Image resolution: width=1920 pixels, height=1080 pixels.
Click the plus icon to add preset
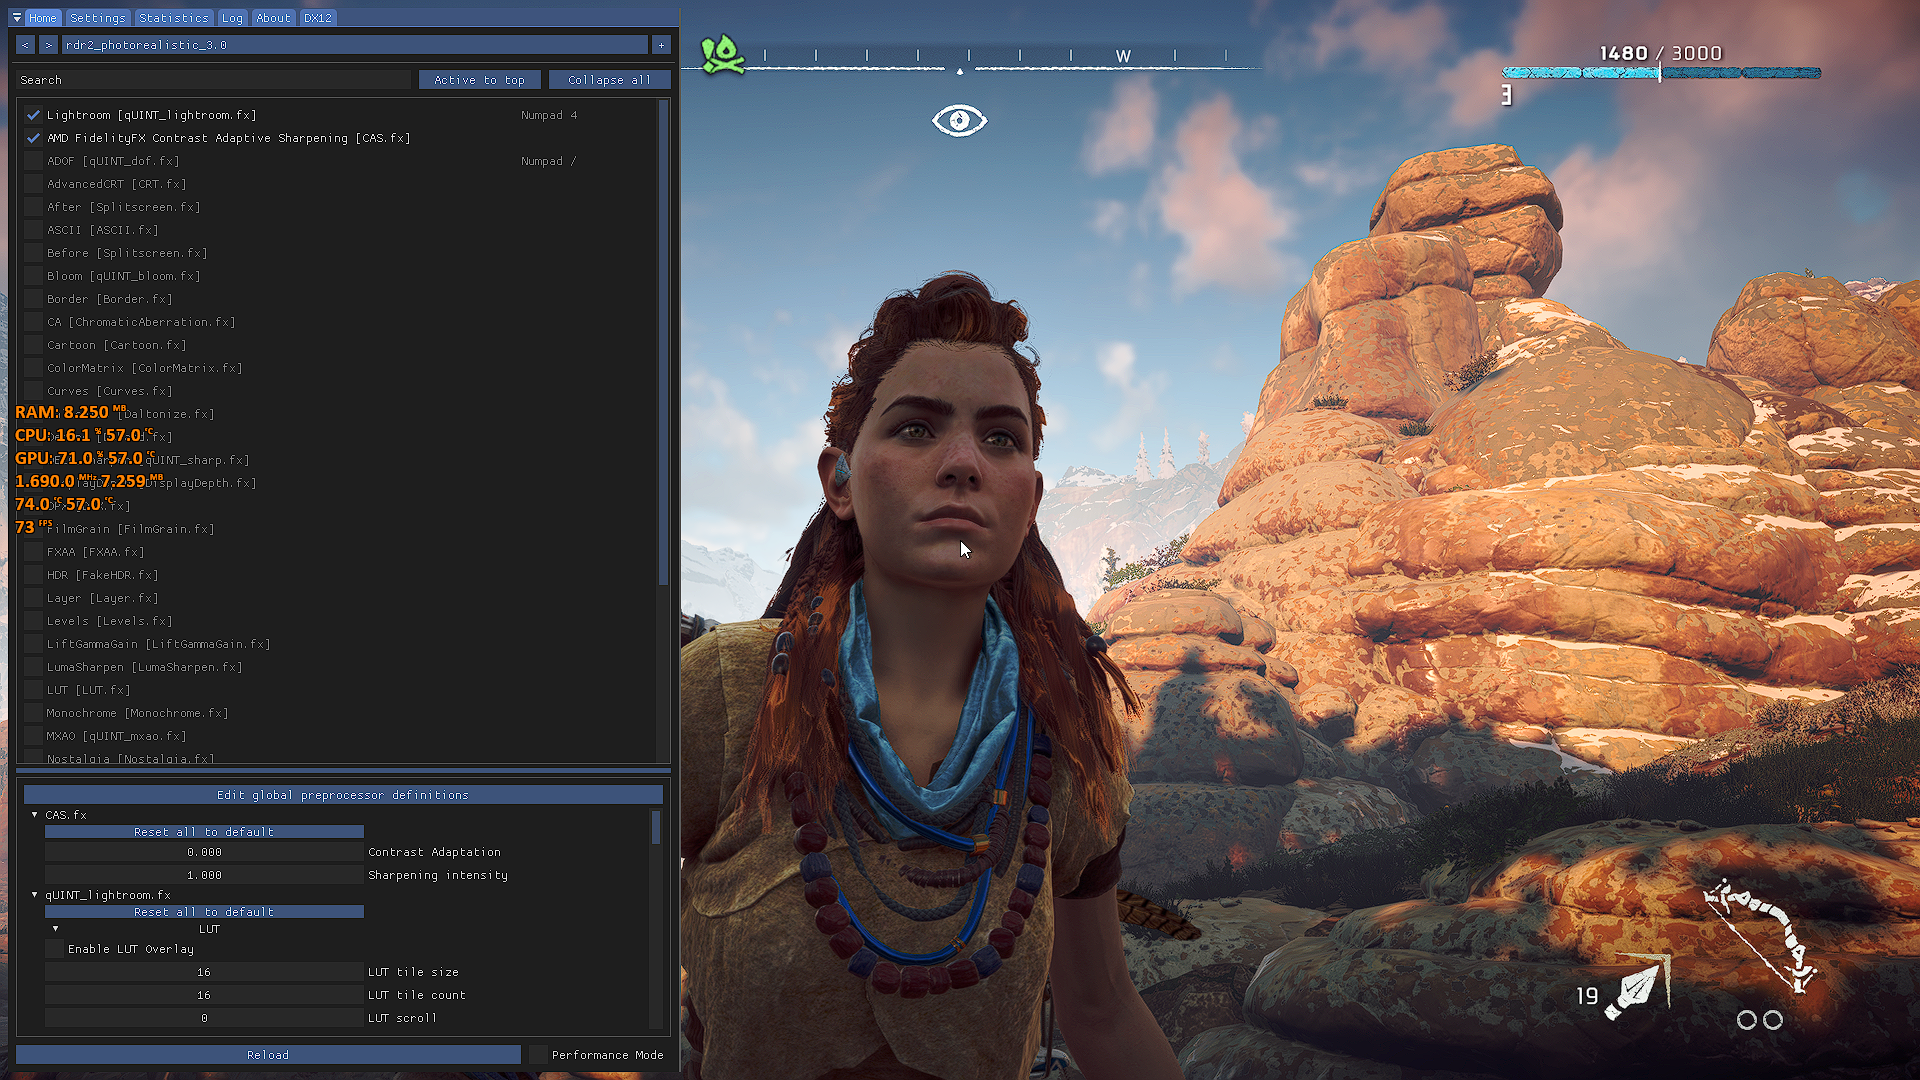tap(661, 45)
